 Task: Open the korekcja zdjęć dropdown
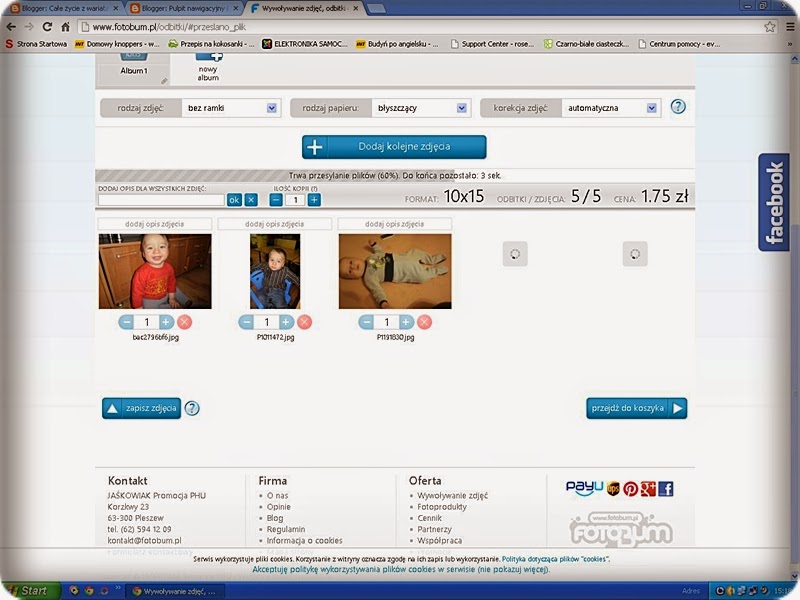(611, 108)
